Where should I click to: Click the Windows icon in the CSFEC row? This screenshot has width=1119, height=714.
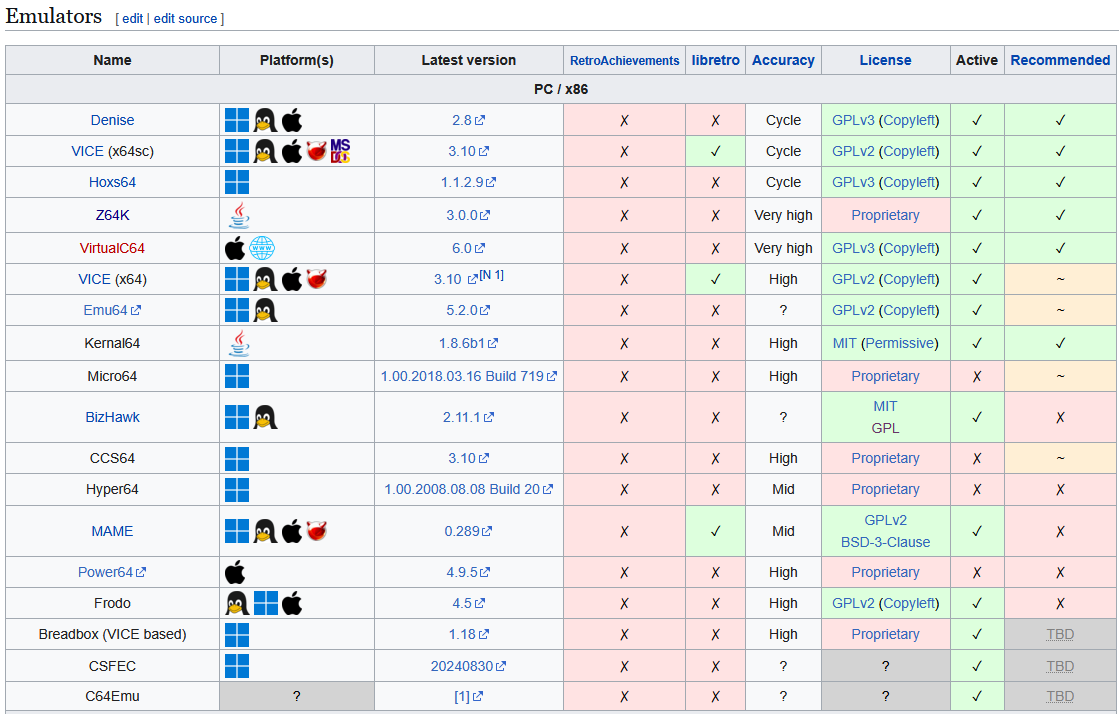point(237,665)
